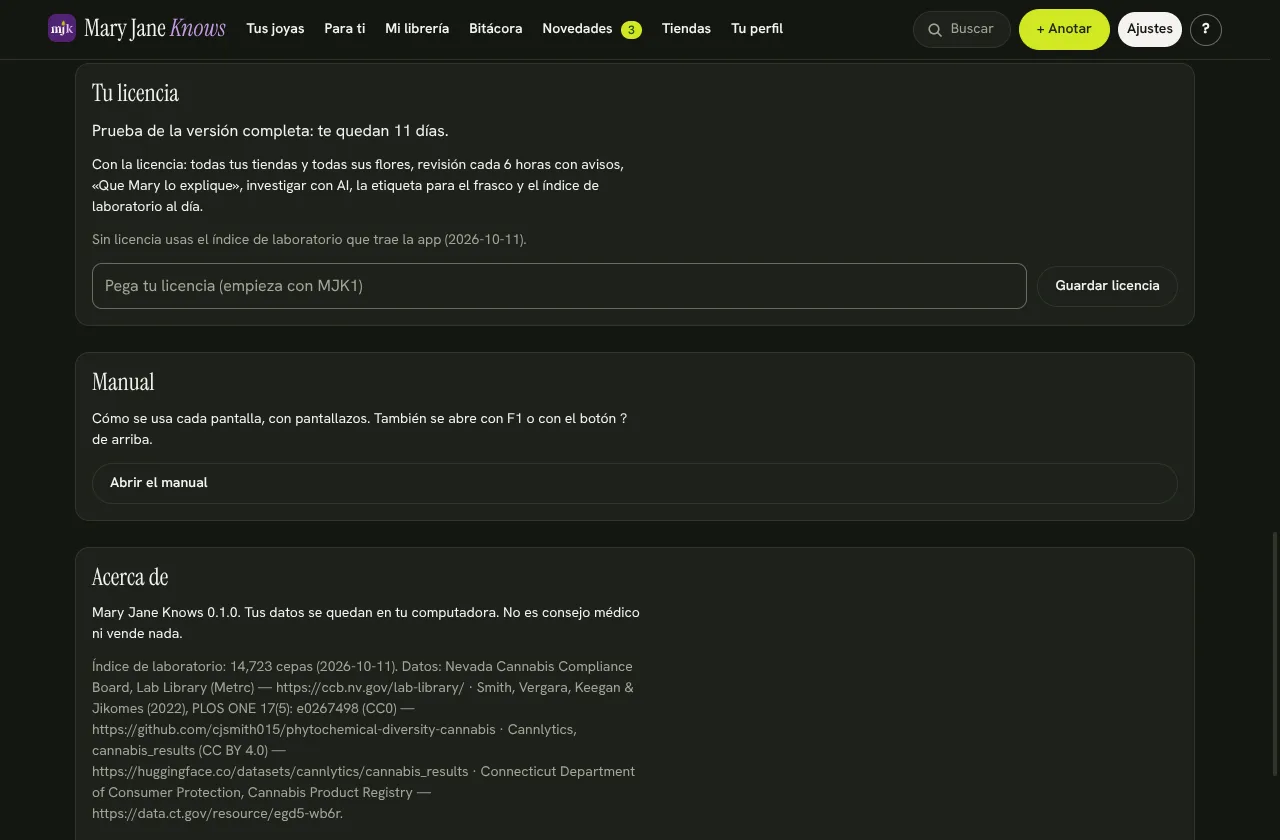
Task: Click the Mary Jane Knows title
Action: 155,28
